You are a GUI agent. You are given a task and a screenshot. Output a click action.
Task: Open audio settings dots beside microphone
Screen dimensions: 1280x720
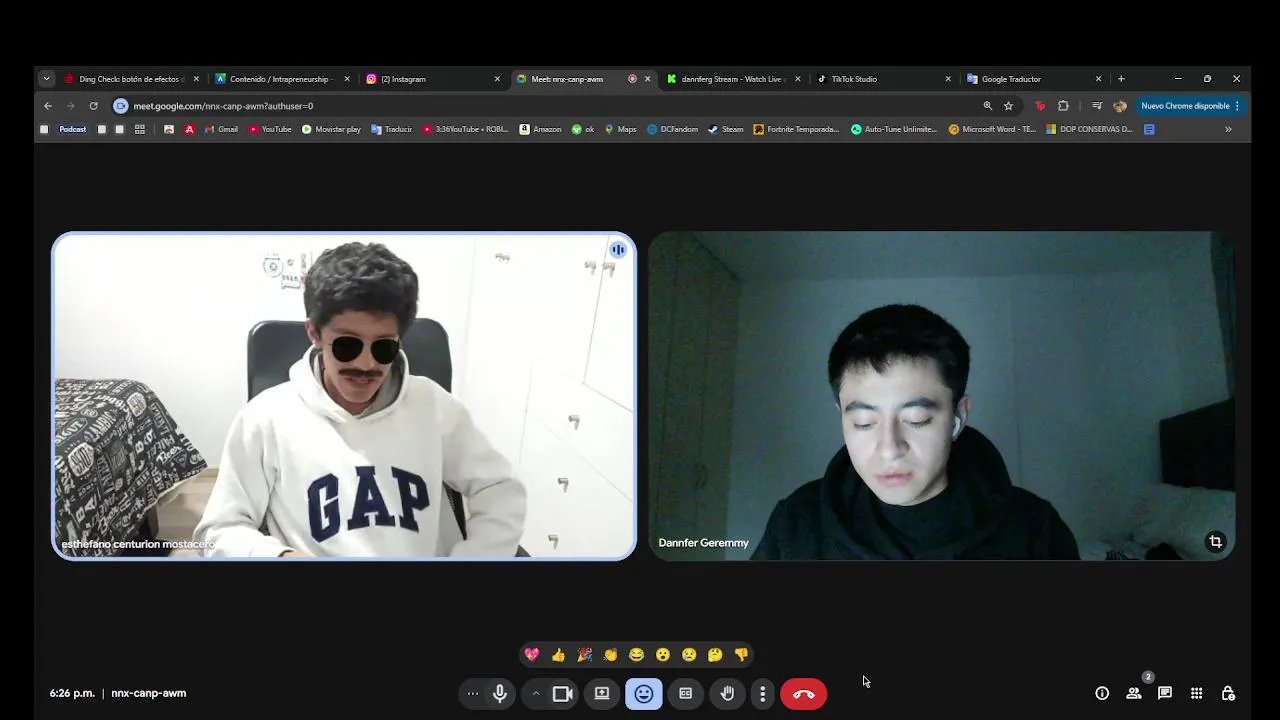(473, 693)
